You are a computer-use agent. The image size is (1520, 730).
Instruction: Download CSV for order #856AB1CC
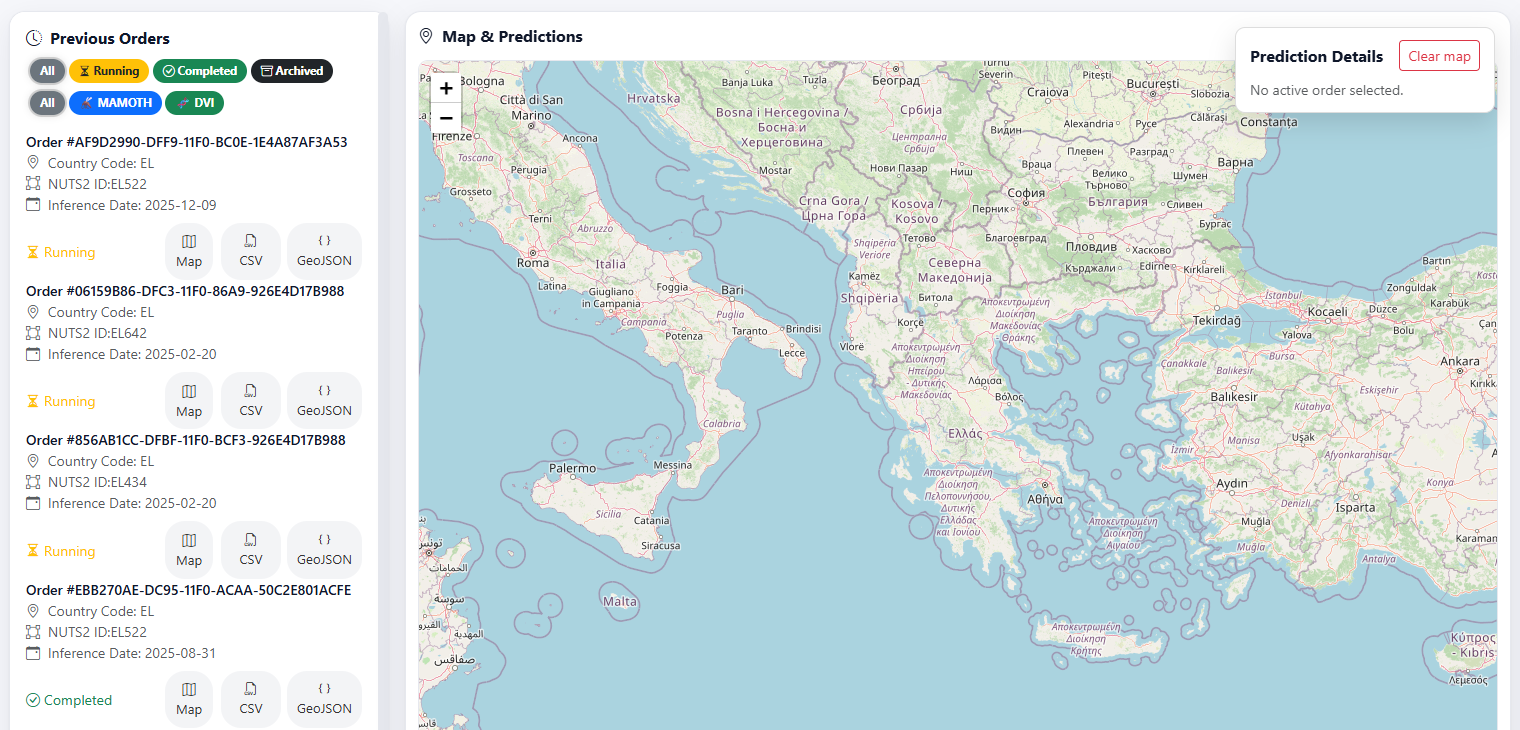coord(251,550)
